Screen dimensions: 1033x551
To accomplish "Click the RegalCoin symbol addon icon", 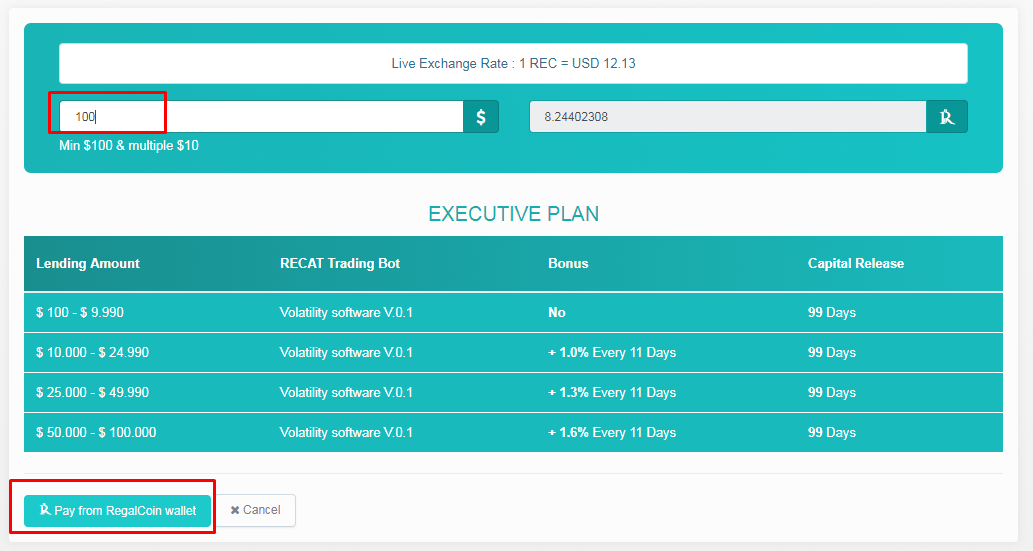I will pyautogui.click(x=947, y=117).
